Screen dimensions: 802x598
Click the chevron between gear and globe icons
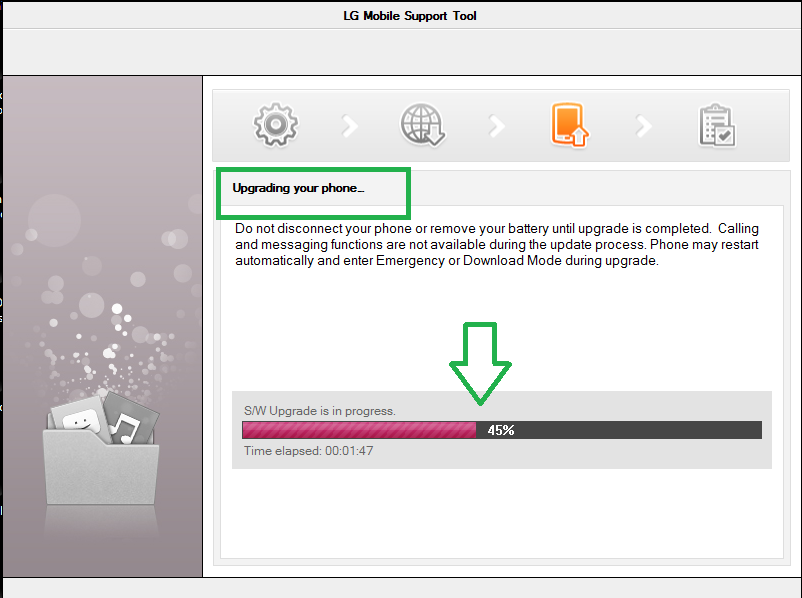click(x=350, y=126)
